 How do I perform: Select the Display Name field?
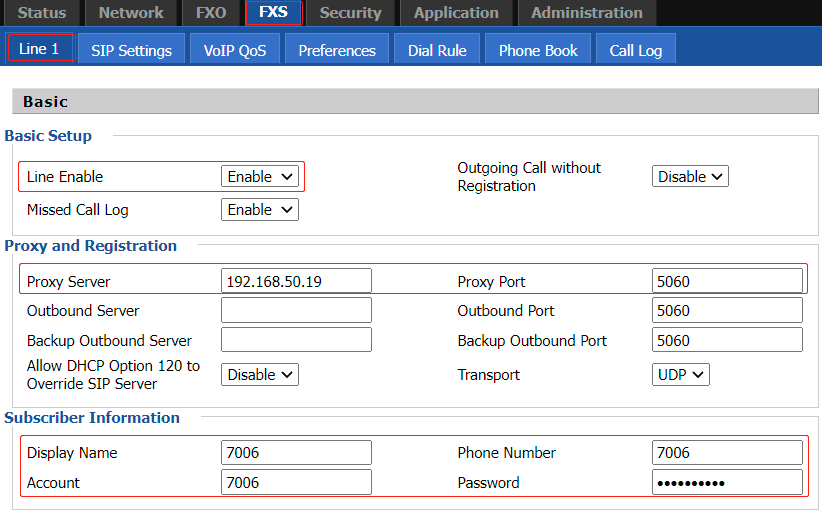tap(296, 453)
